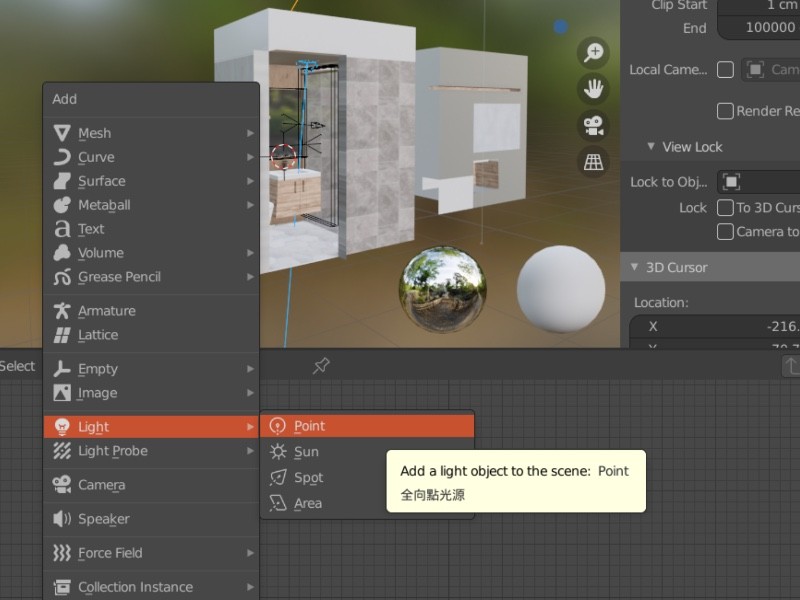The image size is (800, 600).
Task: Choose Camera from the Add menu
Action: [x=101, y=485]
